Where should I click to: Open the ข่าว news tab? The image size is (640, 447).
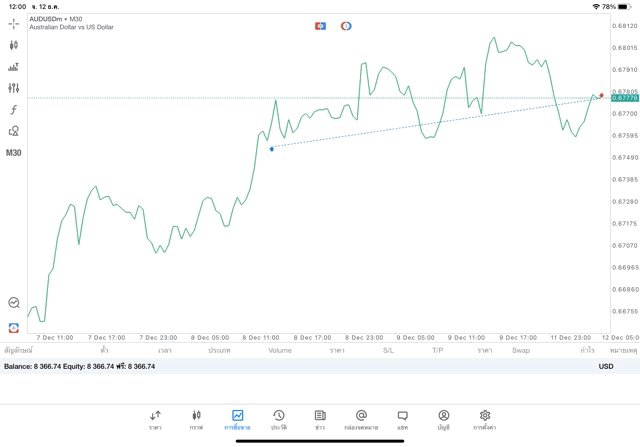pyautogui.click(x=320, y=420)
